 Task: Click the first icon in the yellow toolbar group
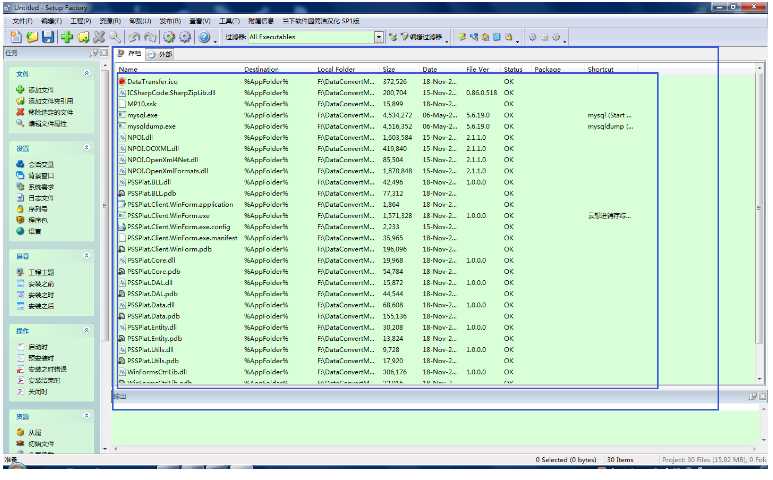462,37
